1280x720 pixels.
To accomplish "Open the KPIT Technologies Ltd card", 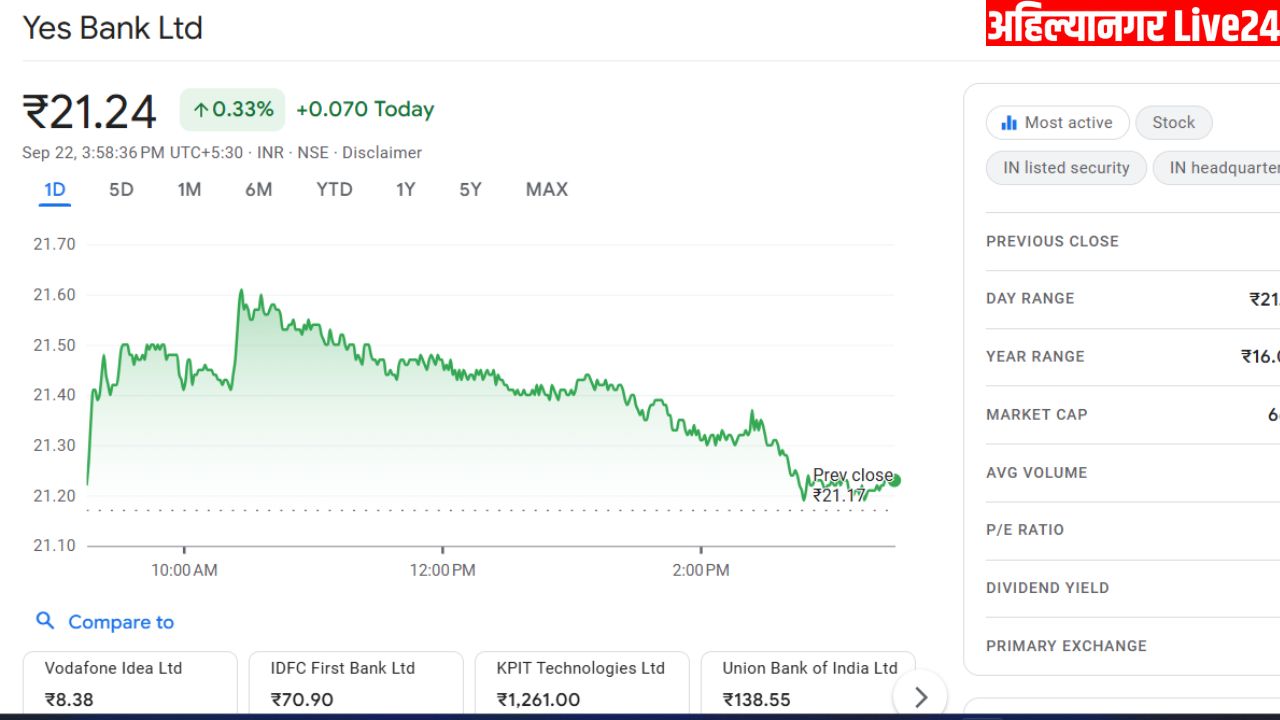I will pyautogui.click(x=582, y=685).
